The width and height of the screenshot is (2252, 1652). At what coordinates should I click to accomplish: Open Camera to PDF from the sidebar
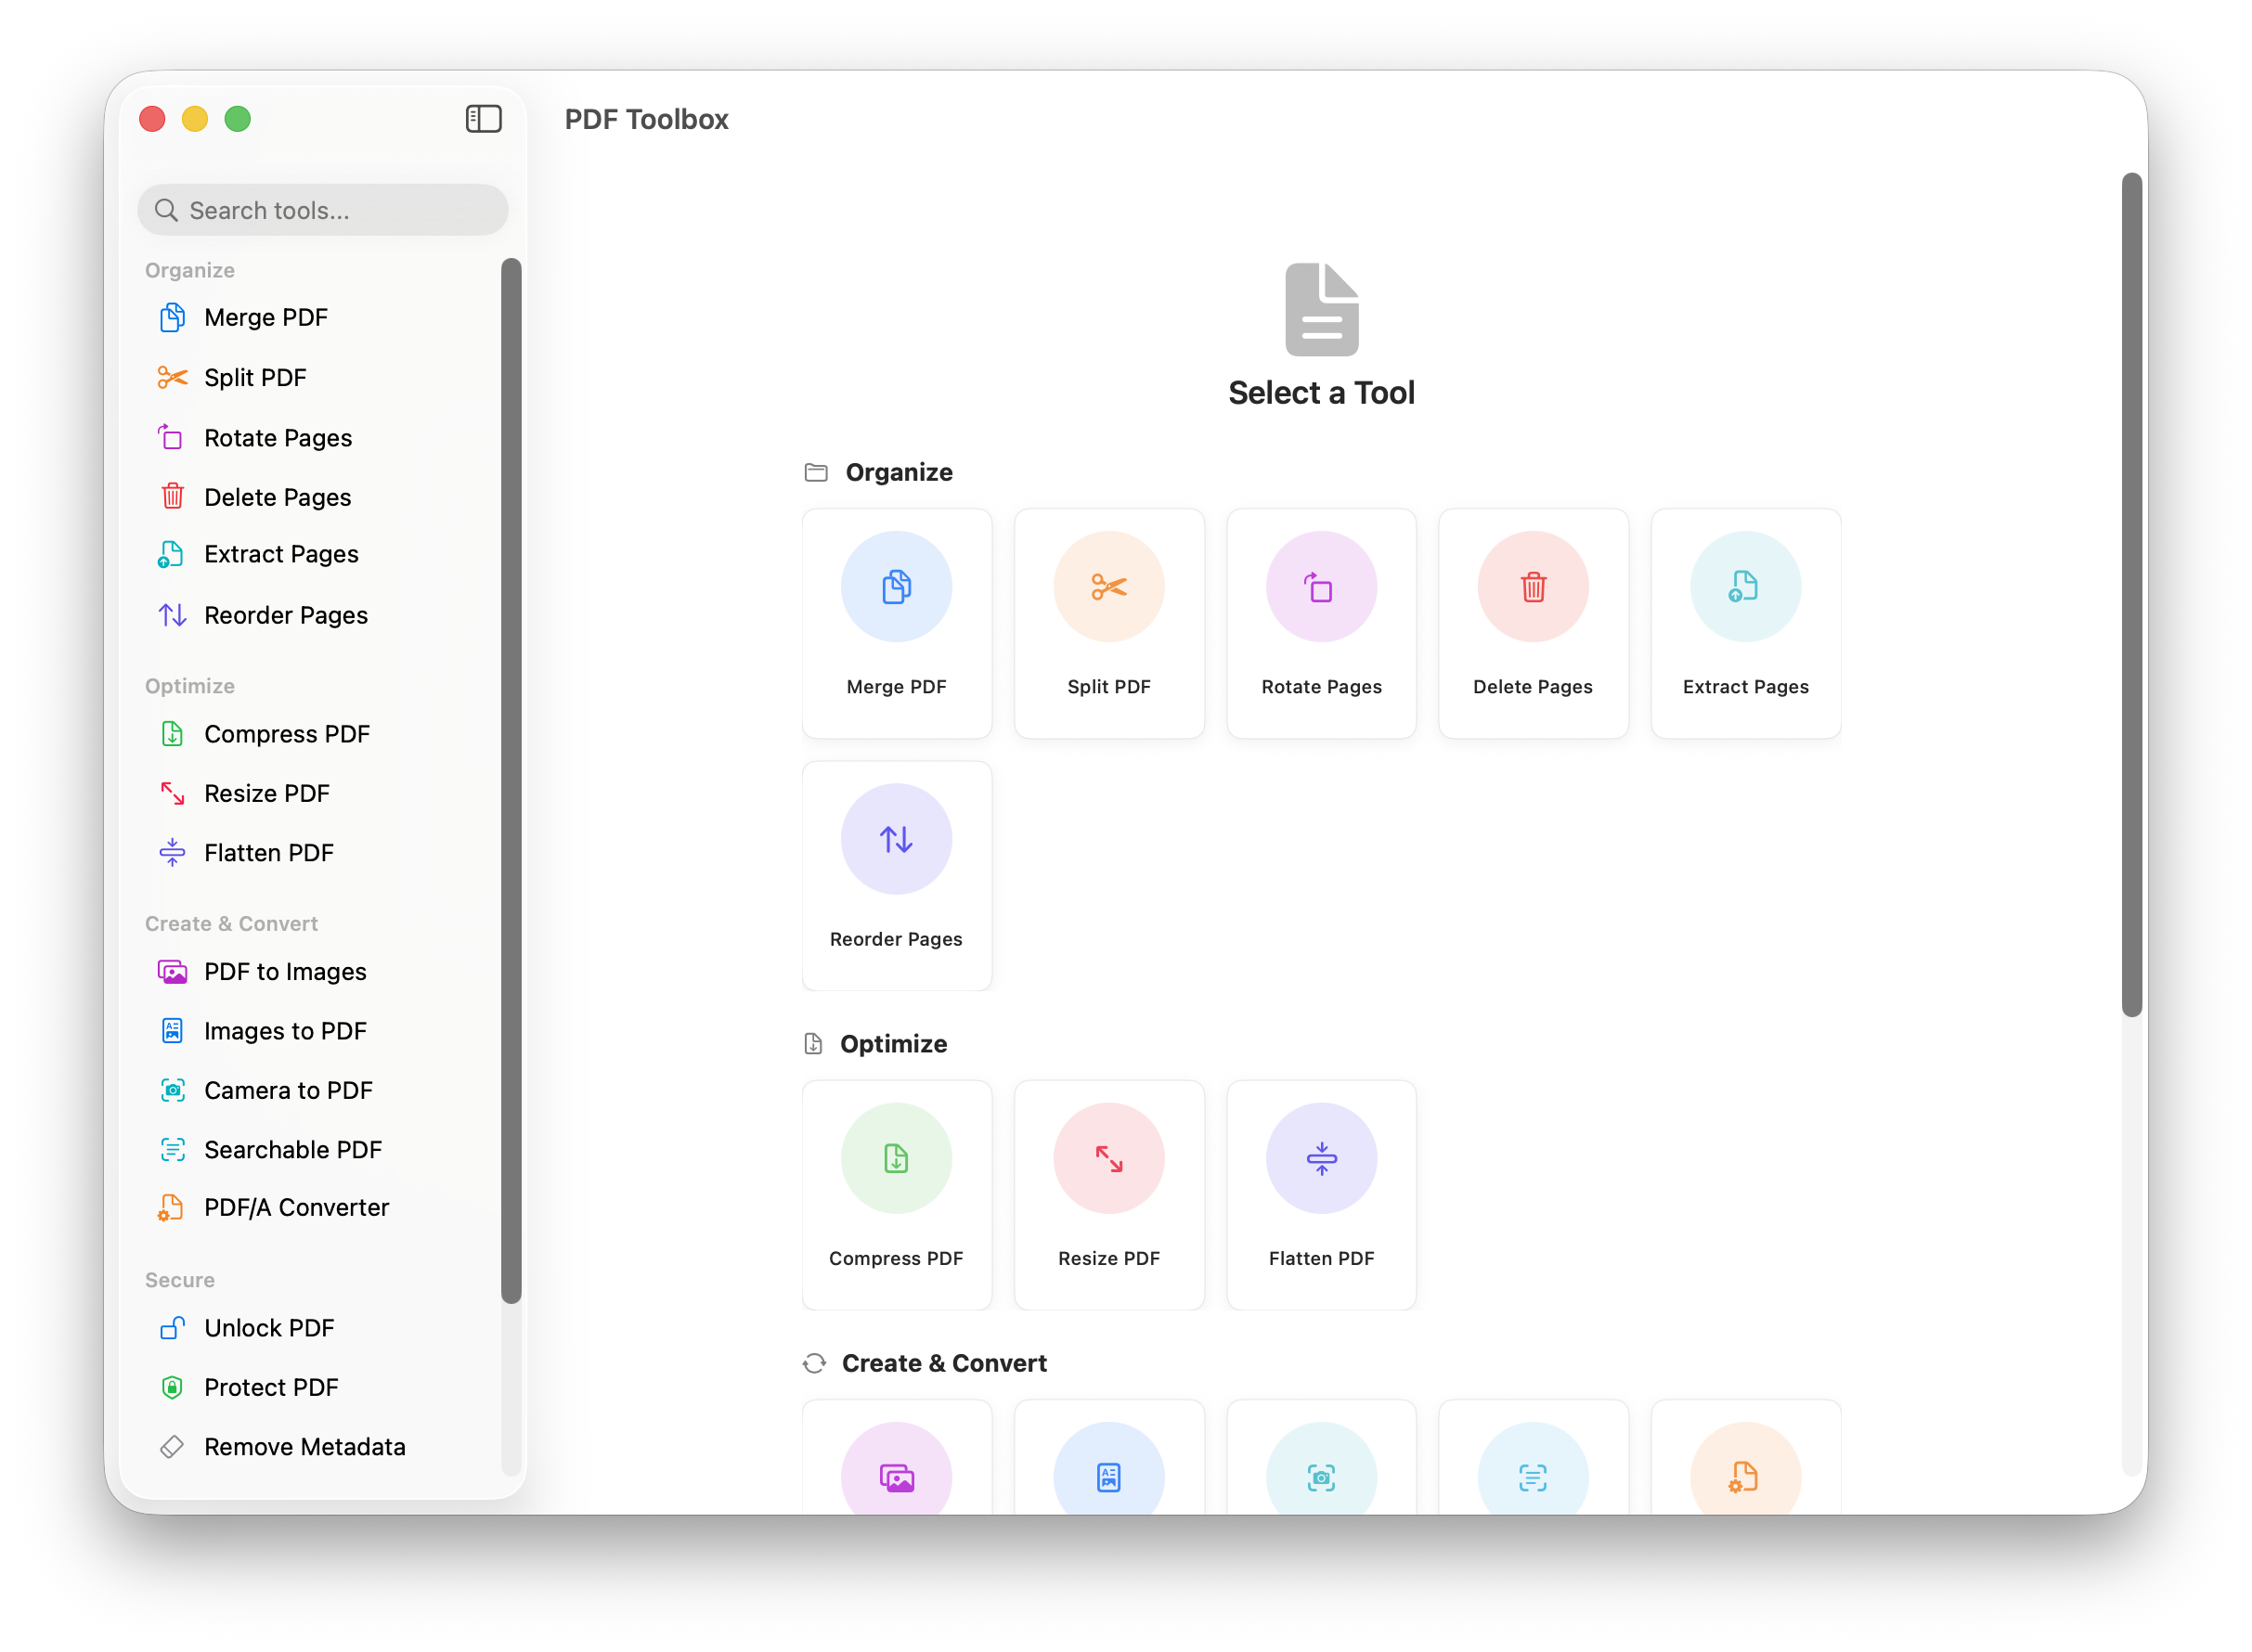pos(288,1090)
